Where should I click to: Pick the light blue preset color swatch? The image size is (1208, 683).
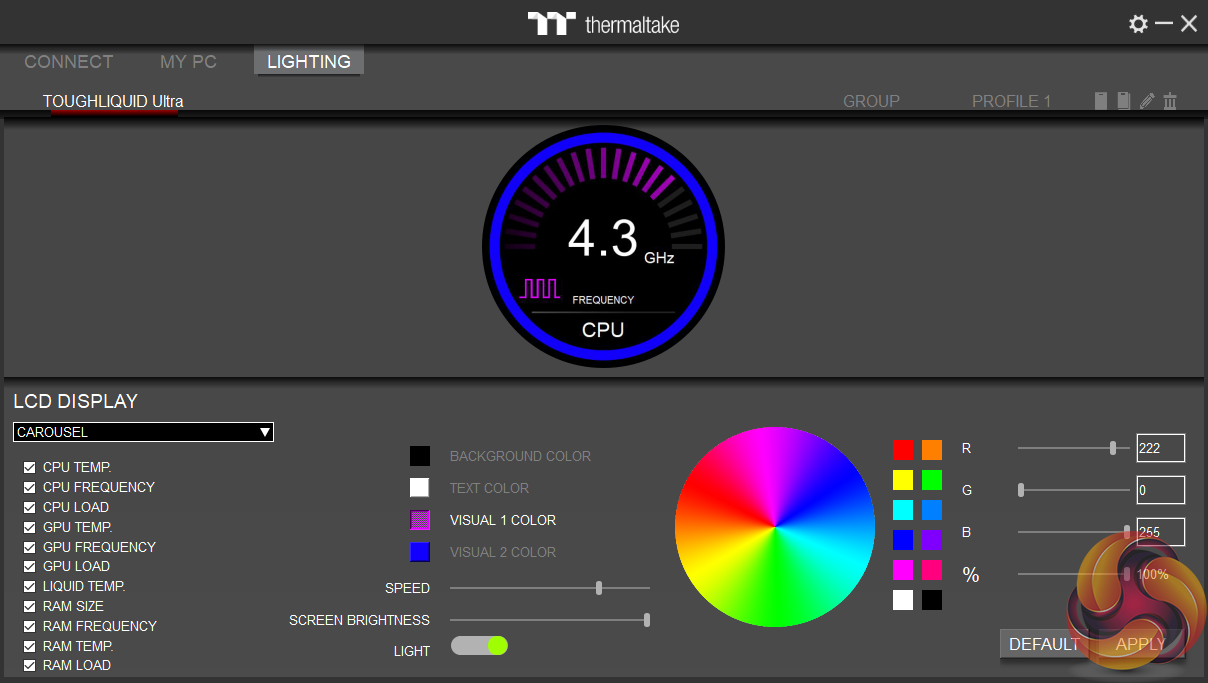pyautogui.click(x=932, y=510)
